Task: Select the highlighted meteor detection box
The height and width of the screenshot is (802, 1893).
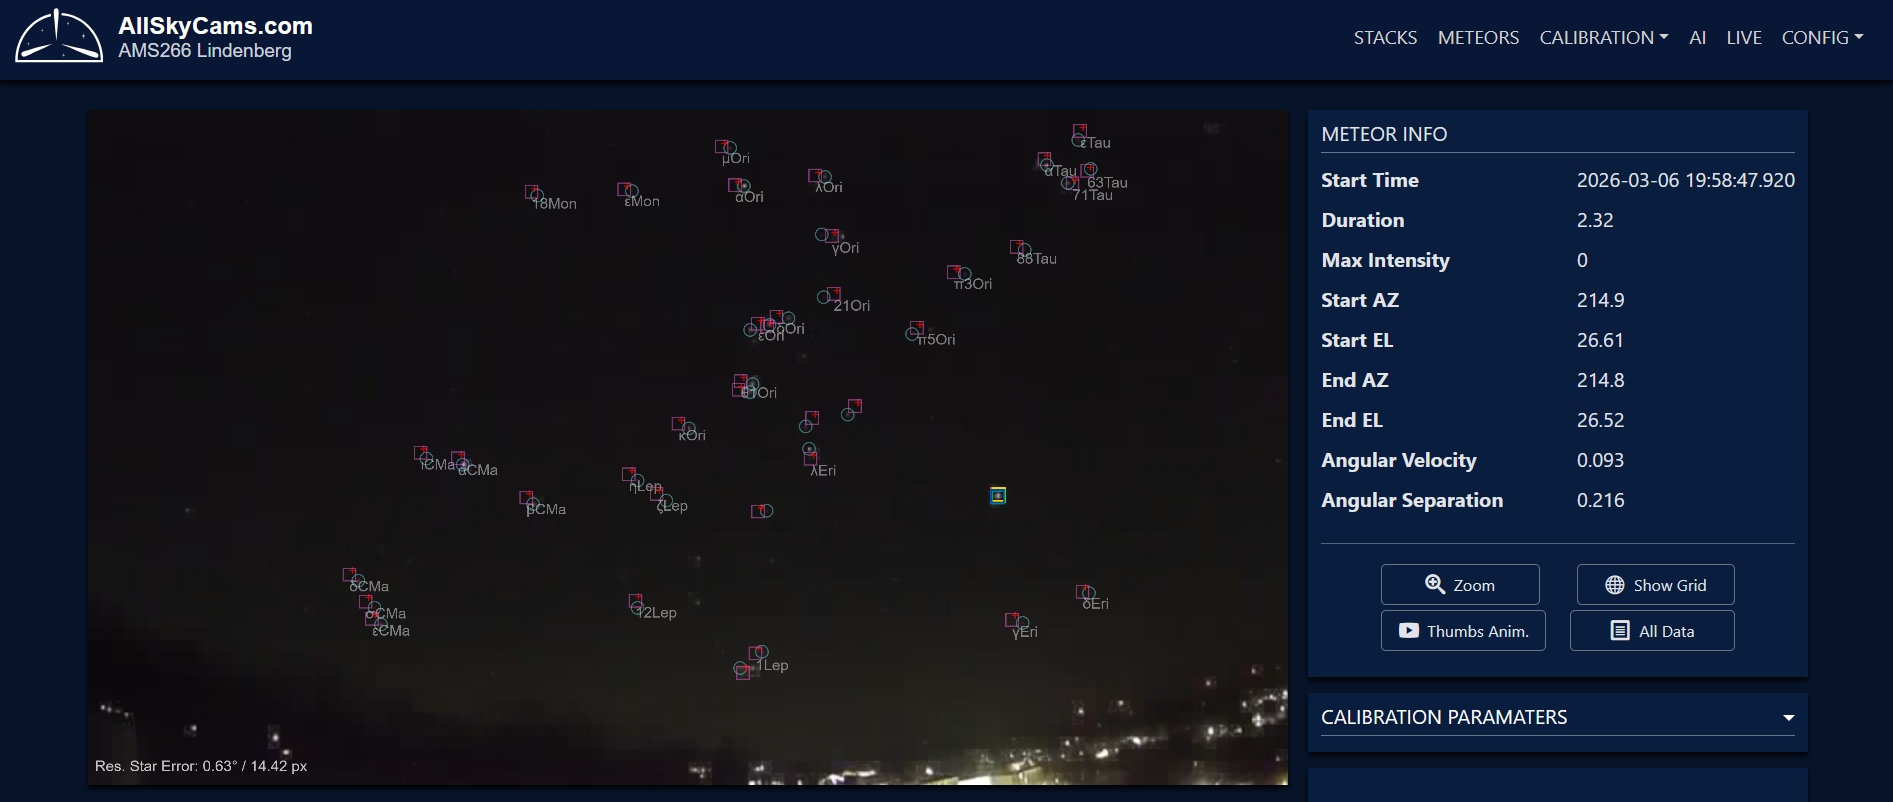Action: (x=997, y=496)
